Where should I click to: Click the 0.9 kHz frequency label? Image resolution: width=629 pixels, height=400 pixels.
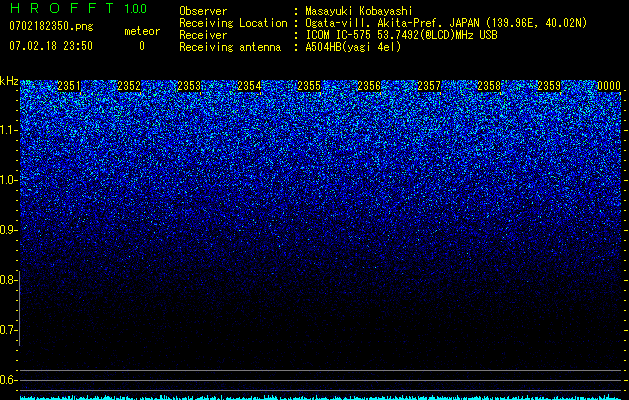pyautogui.click(x=8, y=230)
